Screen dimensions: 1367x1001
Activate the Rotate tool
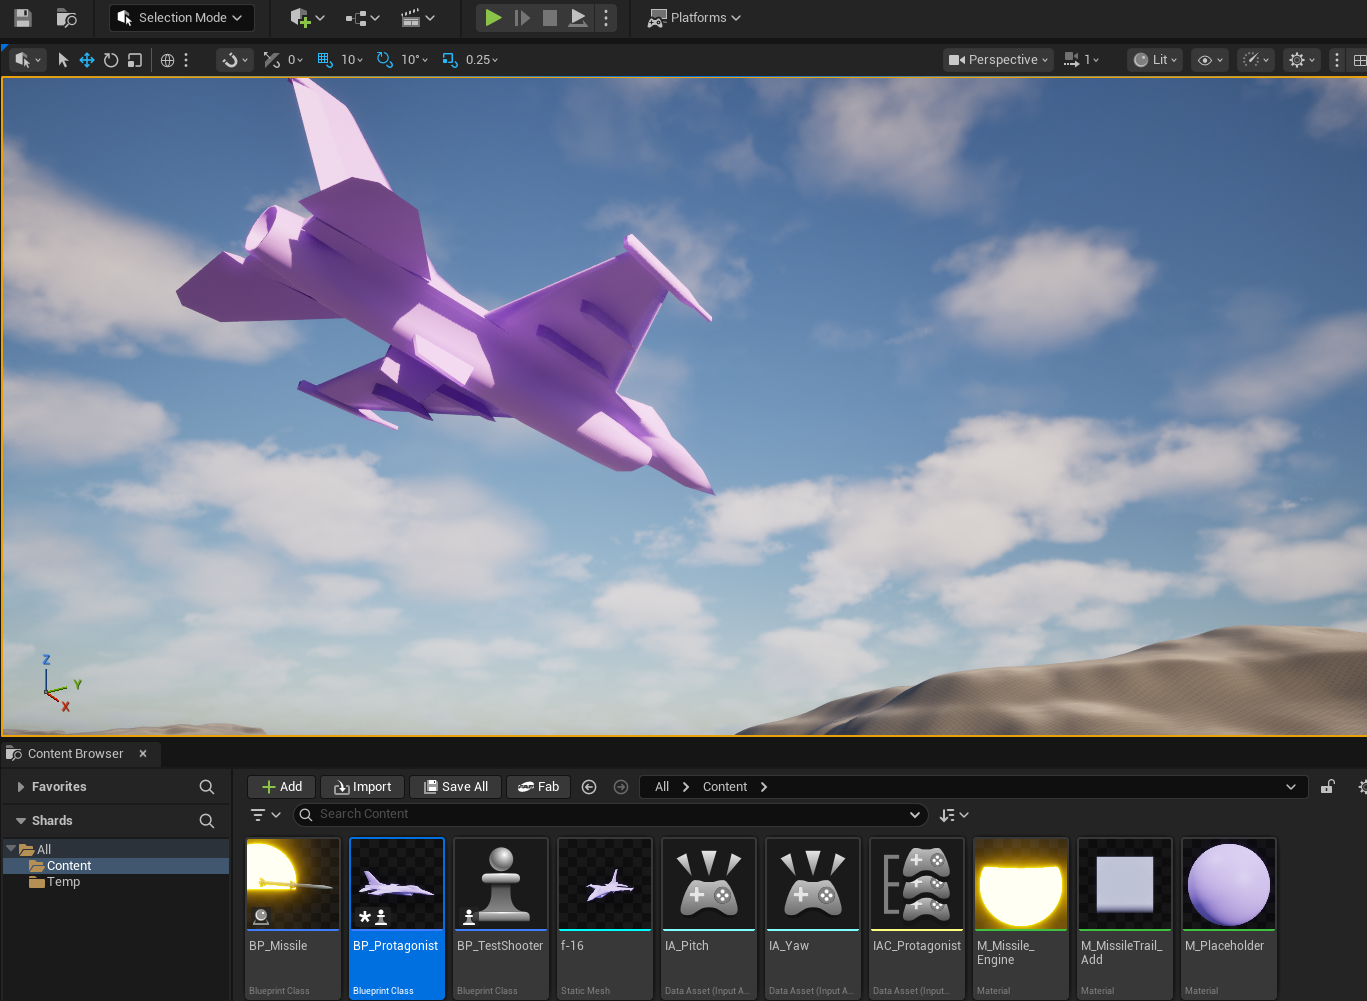pos(111,60)
